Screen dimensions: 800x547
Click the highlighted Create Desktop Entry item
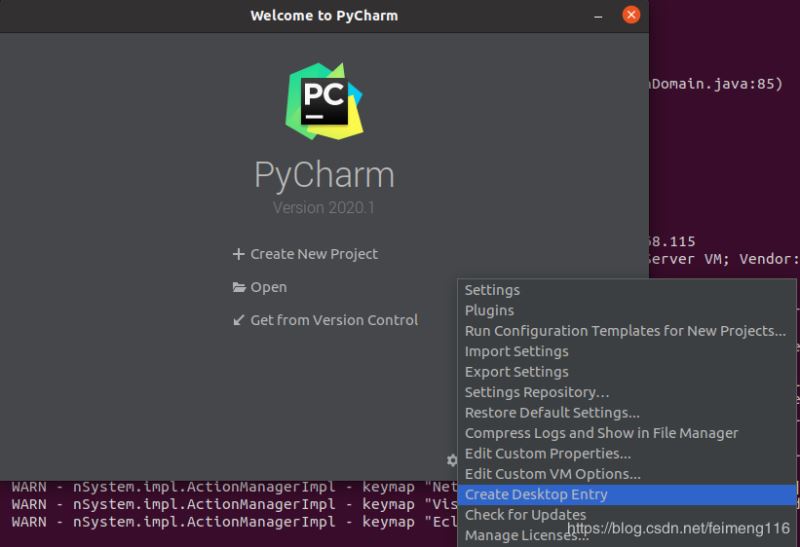coord(536,494)
